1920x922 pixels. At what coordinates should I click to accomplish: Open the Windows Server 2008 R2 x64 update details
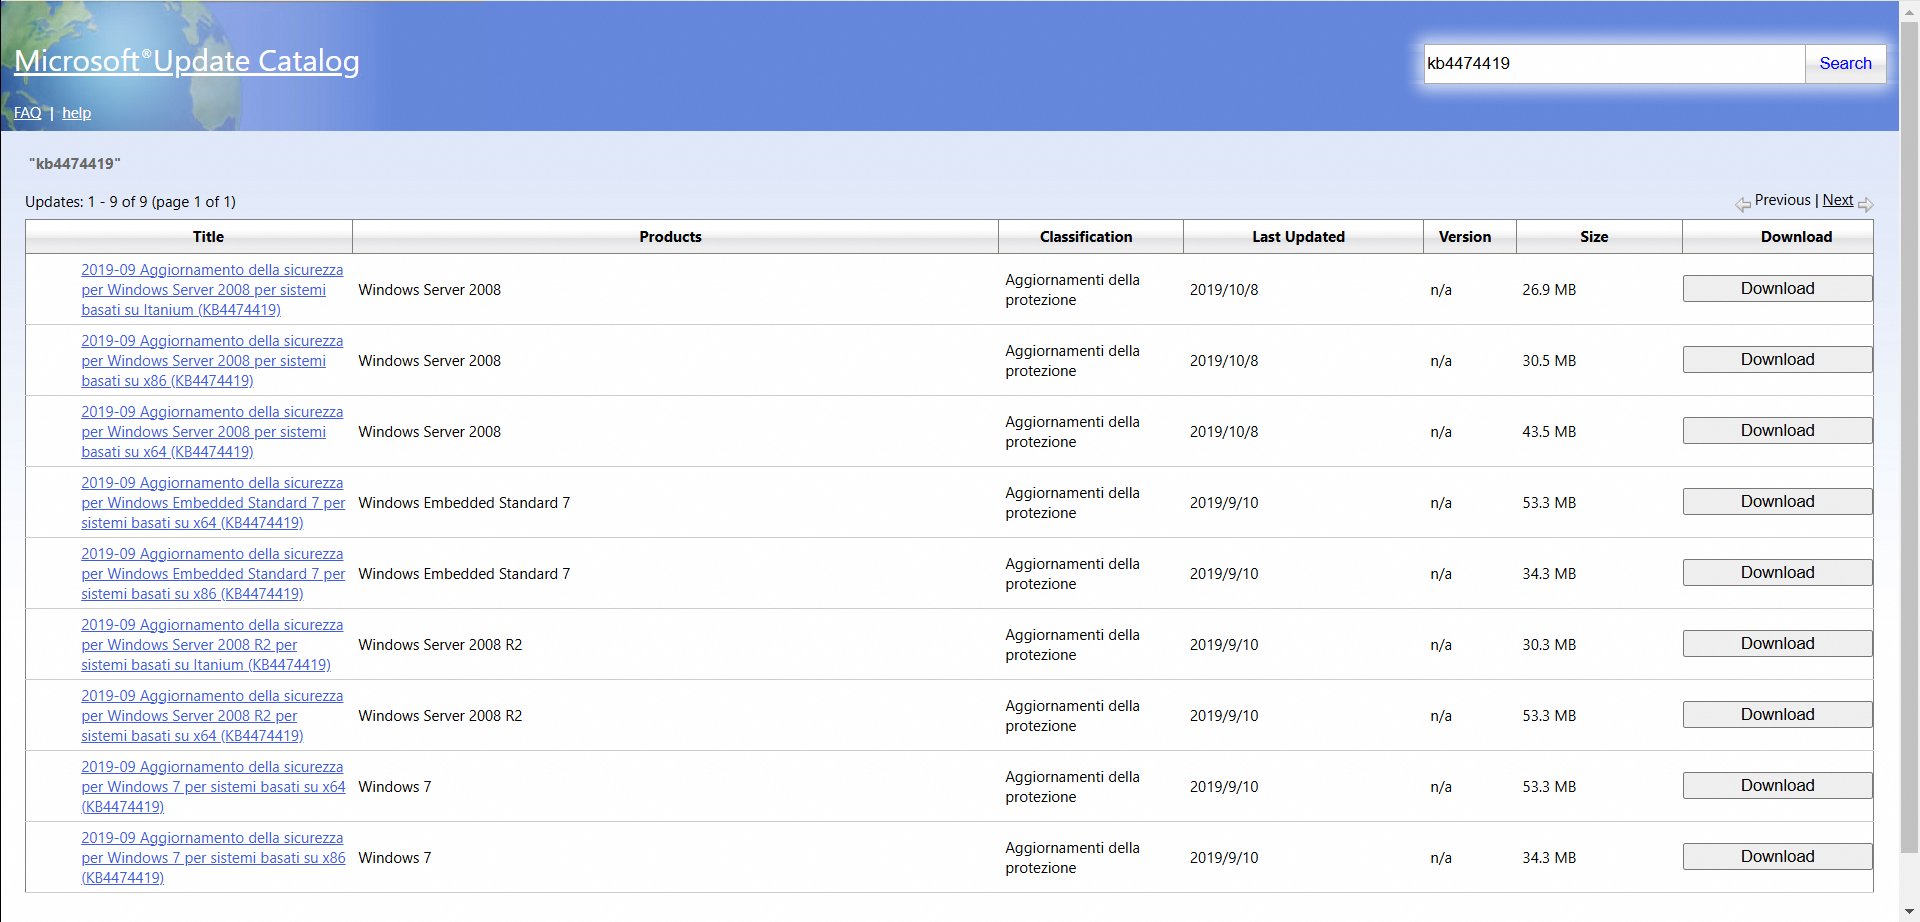click(x=212, y=715)
